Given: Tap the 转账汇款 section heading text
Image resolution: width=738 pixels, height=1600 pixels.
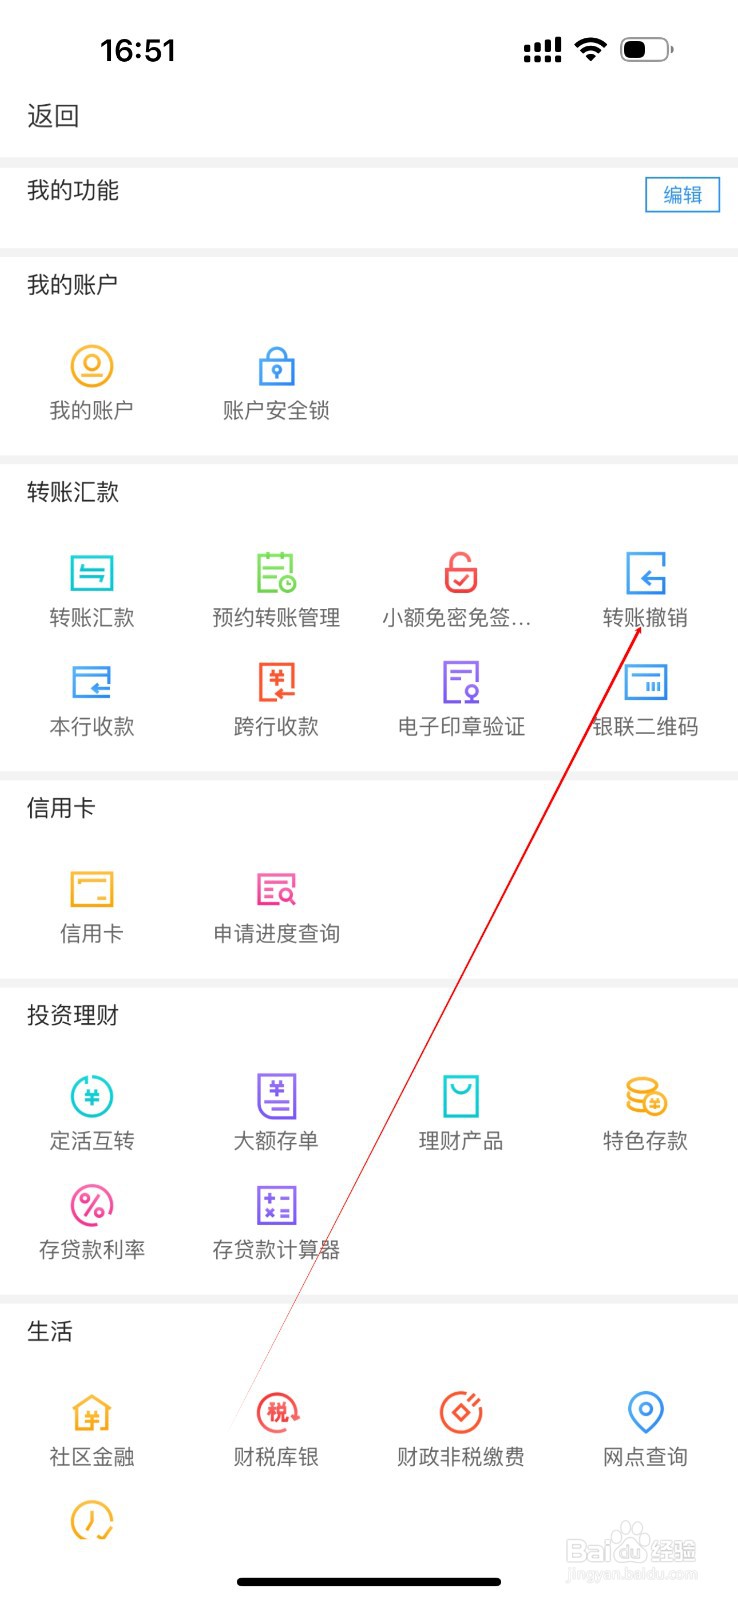Looking at the screenshot, I should 73,492.
